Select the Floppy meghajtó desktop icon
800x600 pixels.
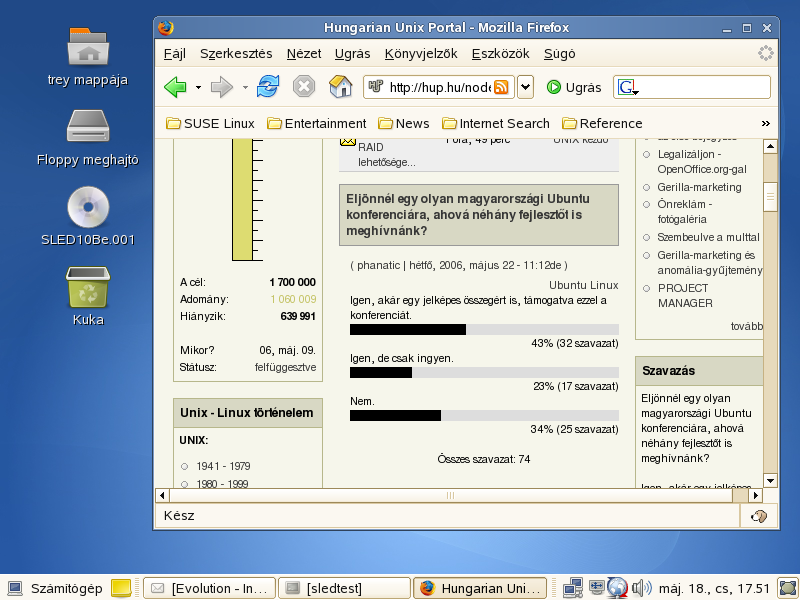[x=88, y=126]
